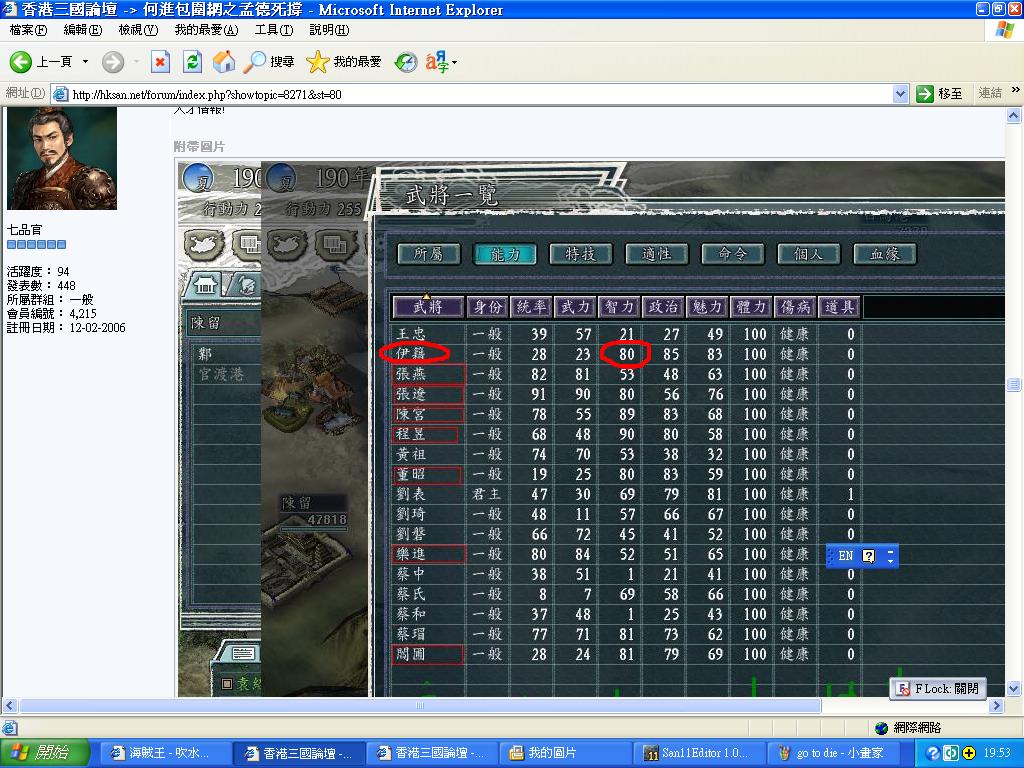
Task: Click the forward navigation arrow
Action: click(x=112, y=62)
